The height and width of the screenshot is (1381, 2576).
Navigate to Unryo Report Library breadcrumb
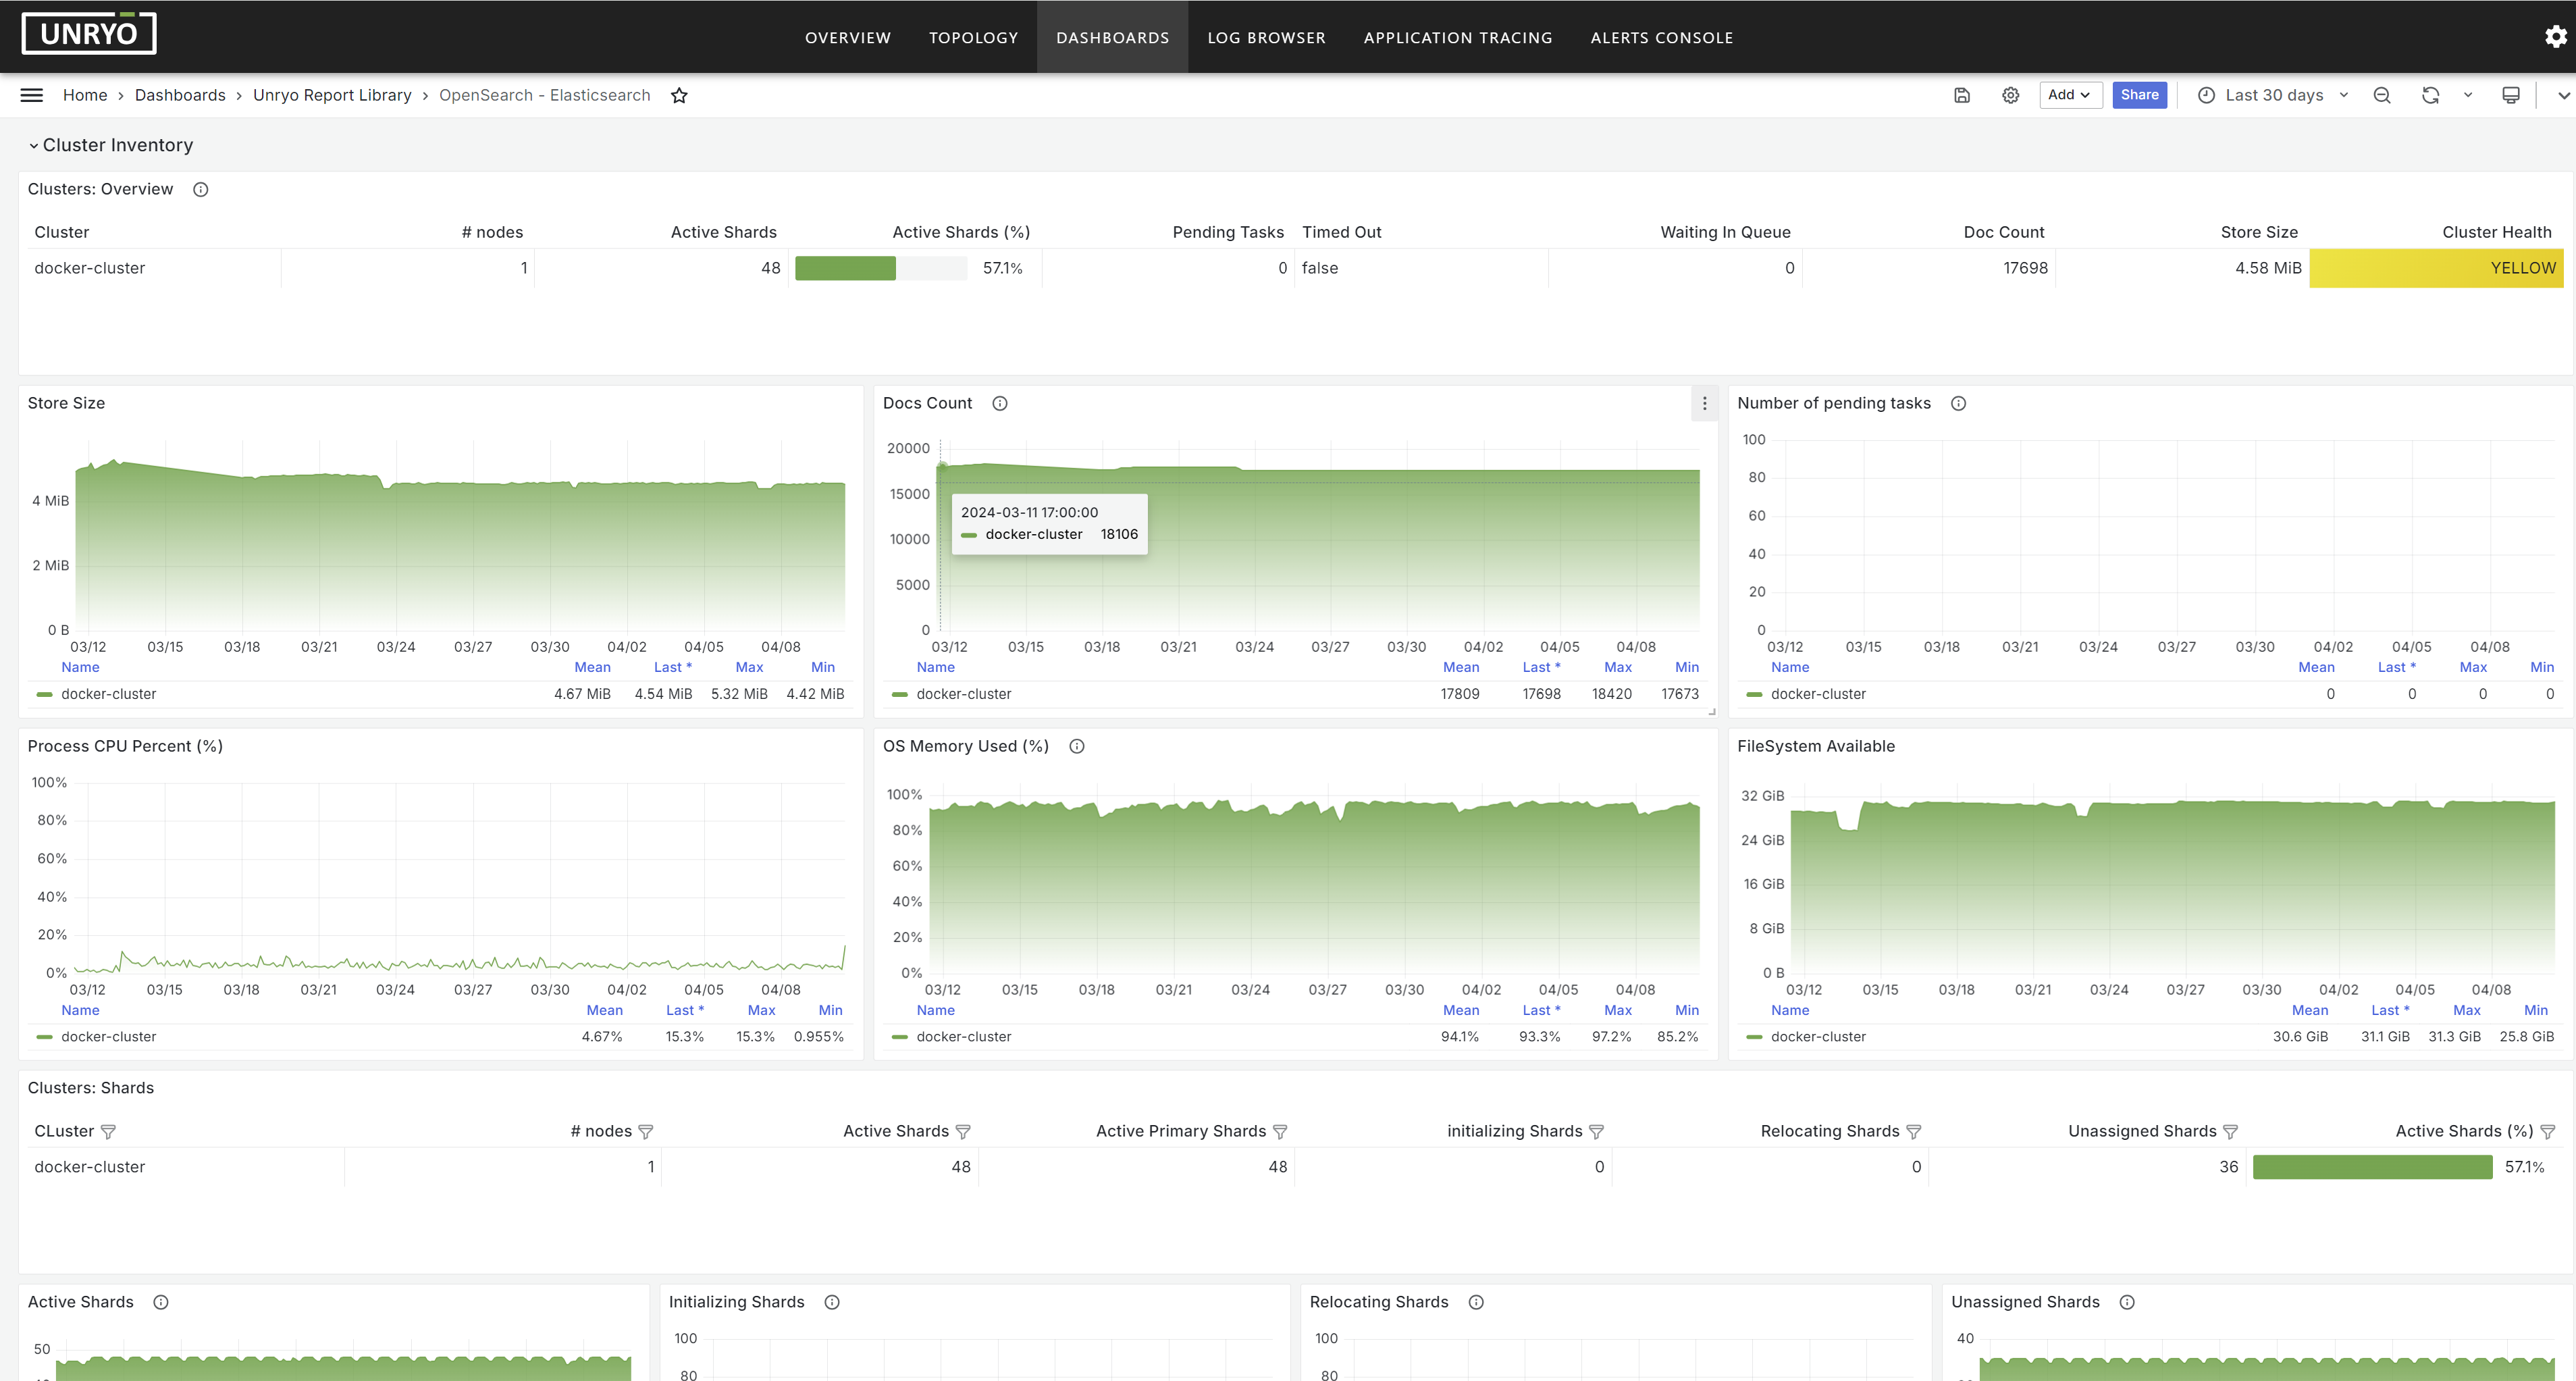click(332, 95)
